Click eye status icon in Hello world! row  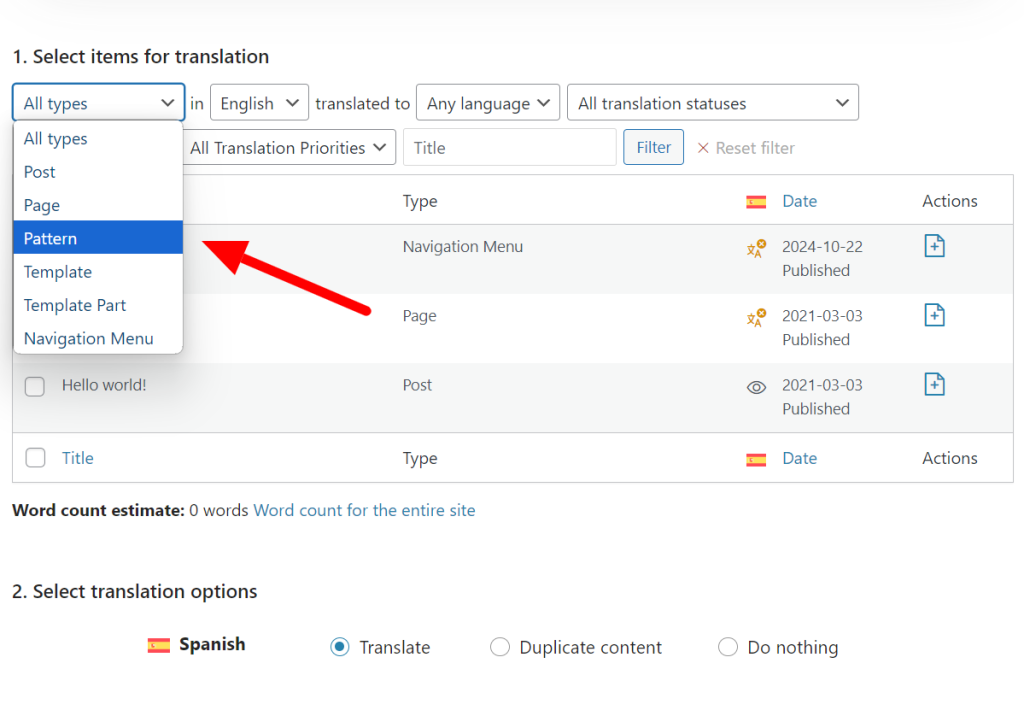[x=756, y=387]
